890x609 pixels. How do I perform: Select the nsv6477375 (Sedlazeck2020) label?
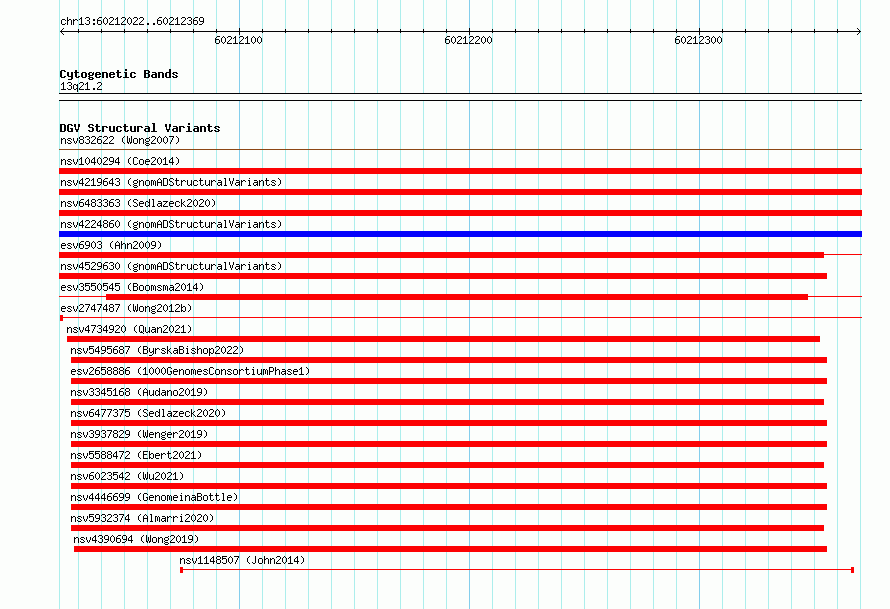coord(148,413)
